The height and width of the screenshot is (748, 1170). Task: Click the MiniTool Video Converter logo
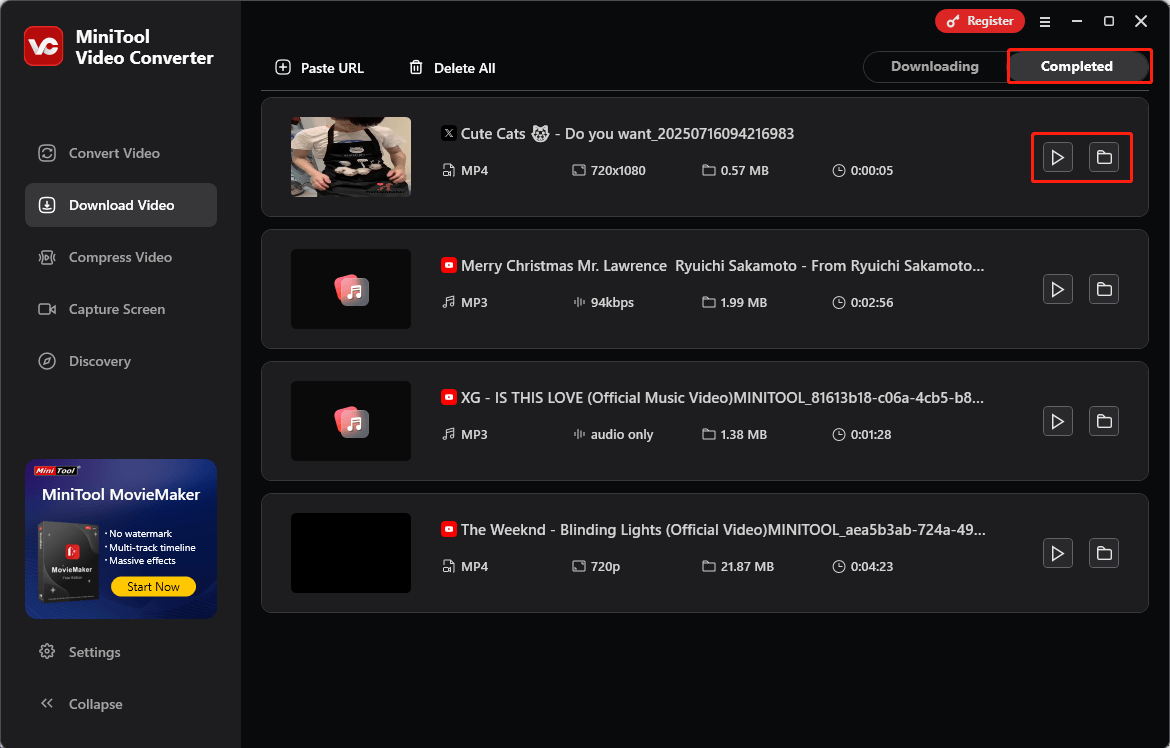tap(43, 46)
